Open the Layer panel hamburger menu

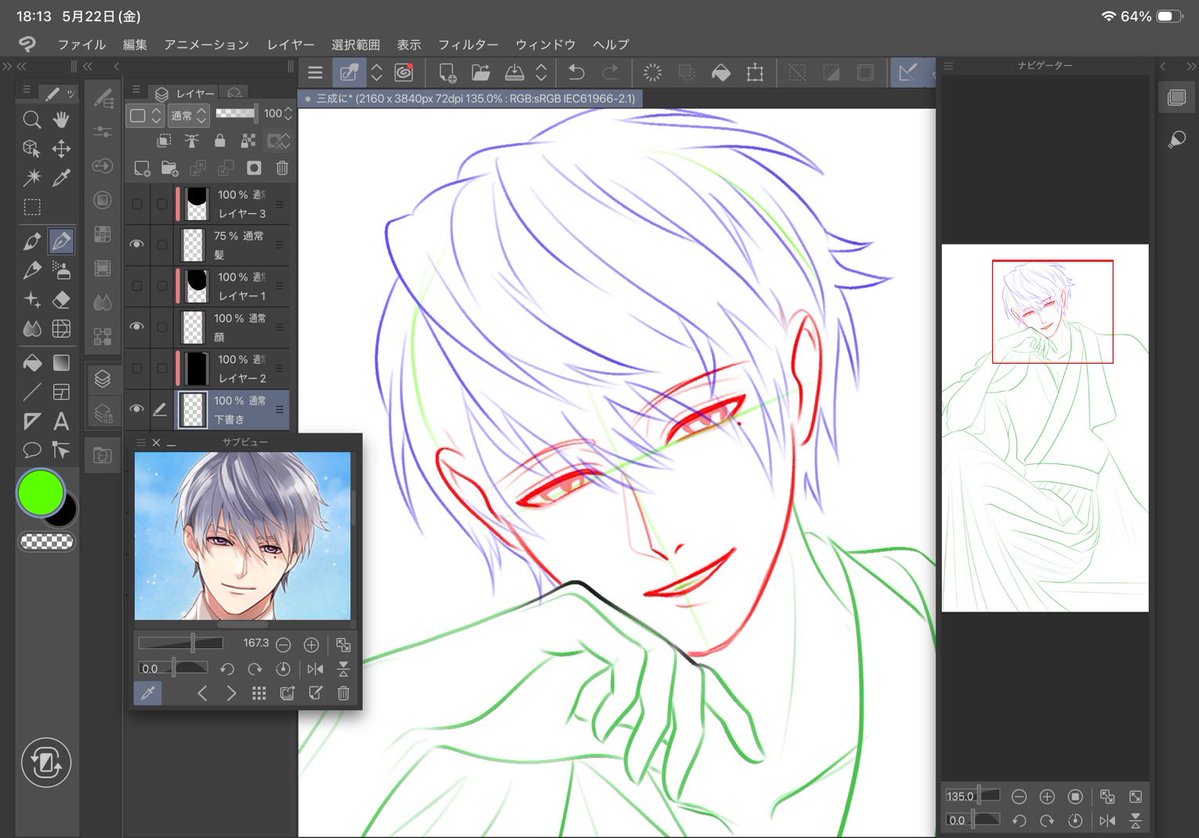pos(136,90)
